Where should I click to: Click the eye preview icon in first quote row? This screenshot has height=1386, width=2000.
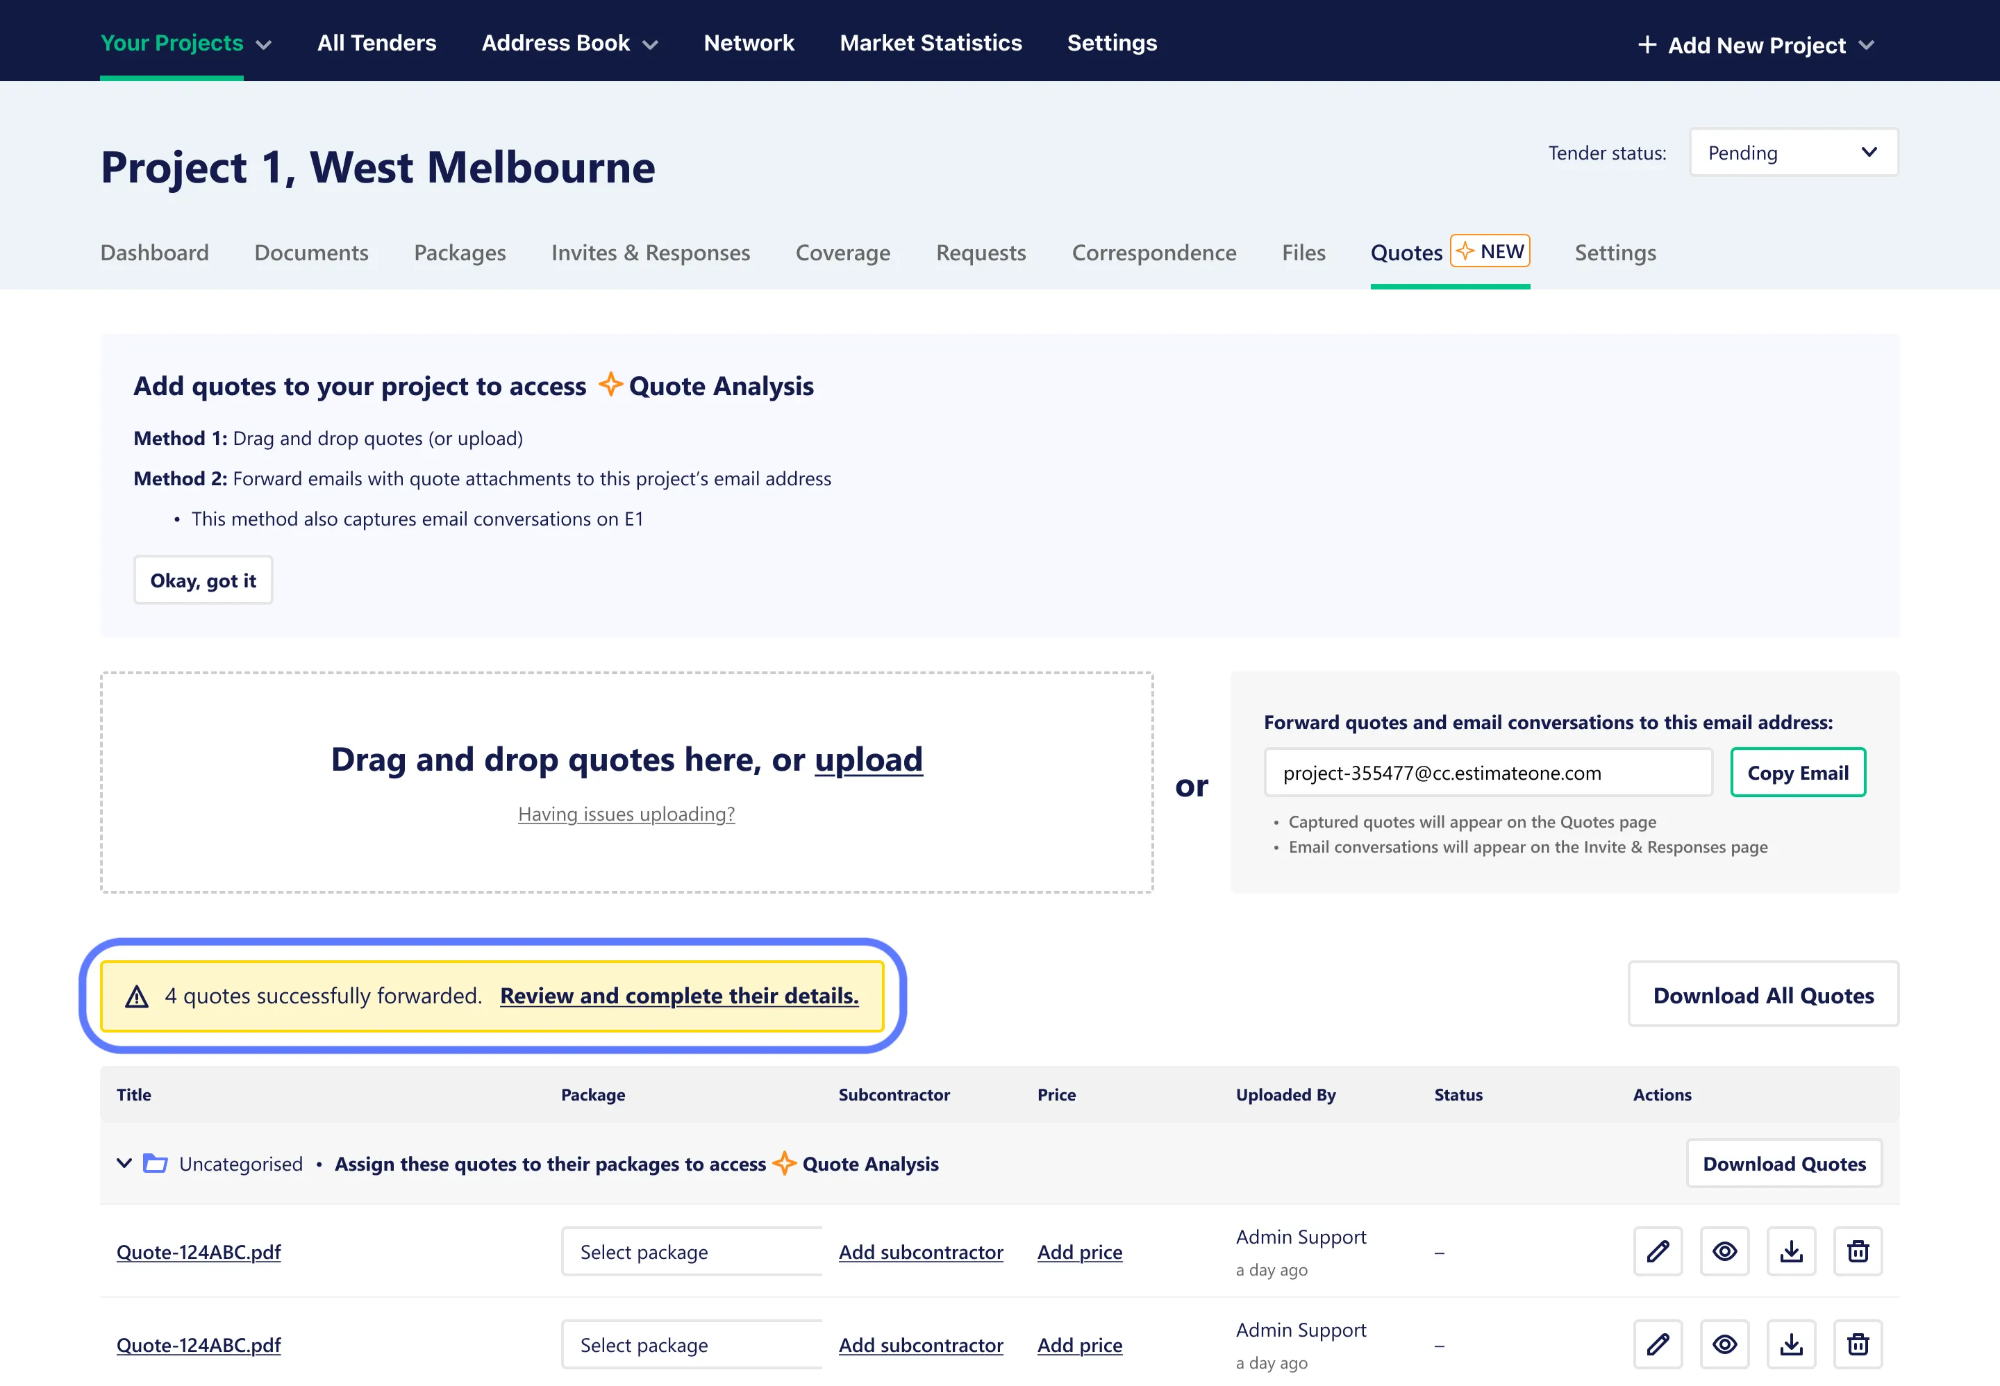click(x=1724, y=1251)
